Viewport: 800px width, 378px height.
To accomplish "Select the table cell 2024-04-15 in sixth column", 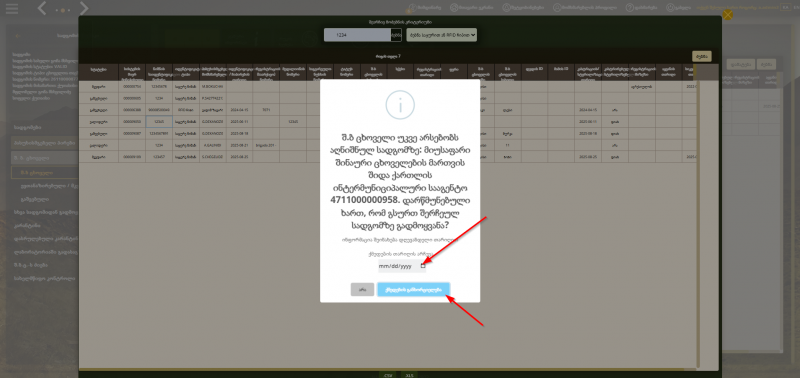I will [x=239, y=110].
